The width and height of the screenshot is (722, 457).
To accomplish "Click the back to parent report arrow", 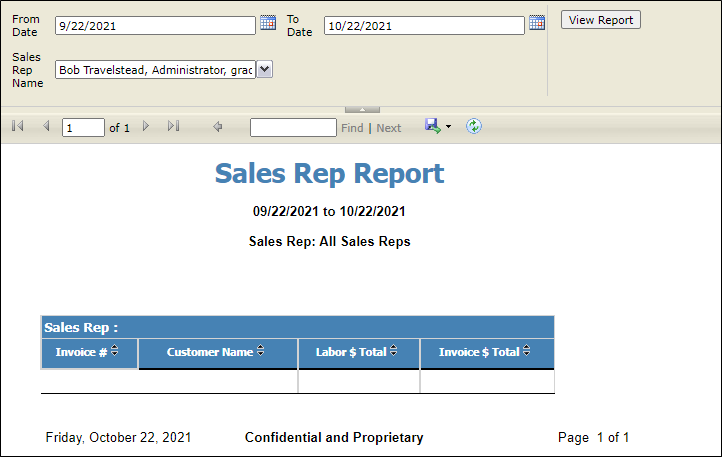I will (x=218, y=127).
